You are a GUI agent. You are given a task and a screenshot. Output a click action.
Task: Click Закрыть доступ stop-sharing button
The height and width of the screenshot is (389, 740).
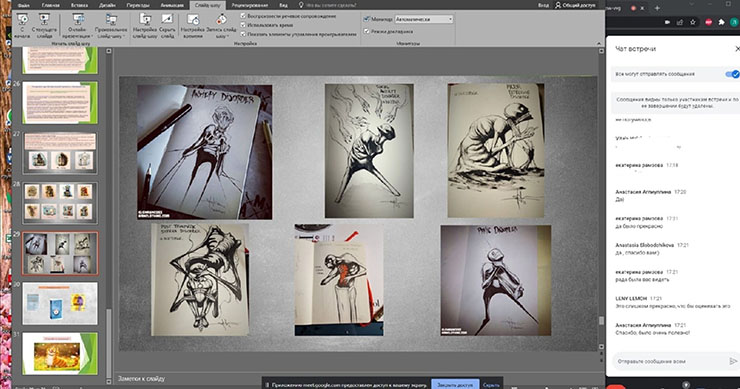(x=454, y=385)
